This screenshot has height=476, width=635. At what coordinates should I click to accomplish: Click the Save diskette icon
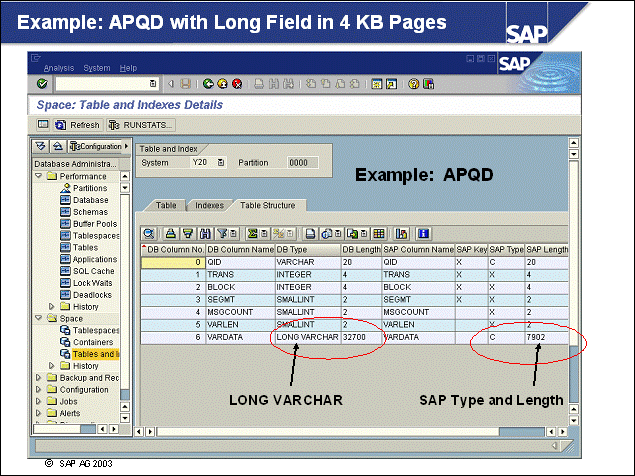point(187,84)
